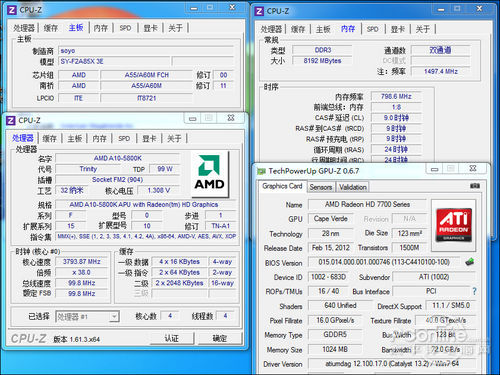Click the core voltage 1.308 V
500x375 pixels.
[x=159, y=190]
